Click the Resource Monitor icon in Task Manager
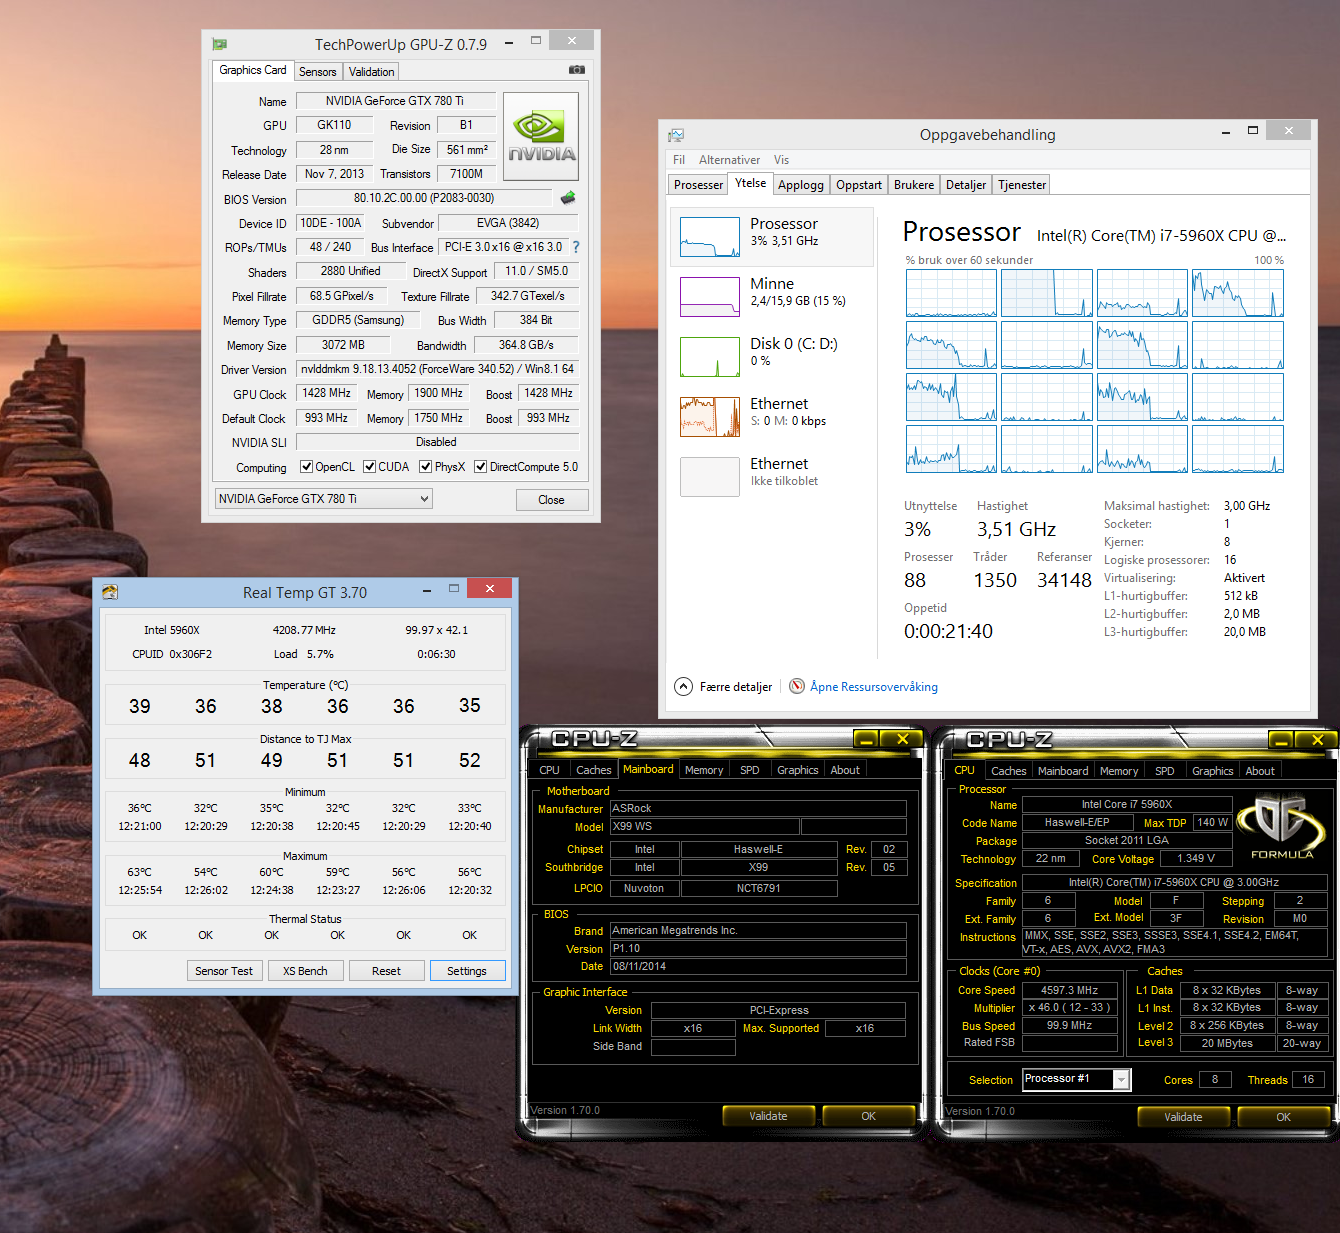 coord(797,686)
